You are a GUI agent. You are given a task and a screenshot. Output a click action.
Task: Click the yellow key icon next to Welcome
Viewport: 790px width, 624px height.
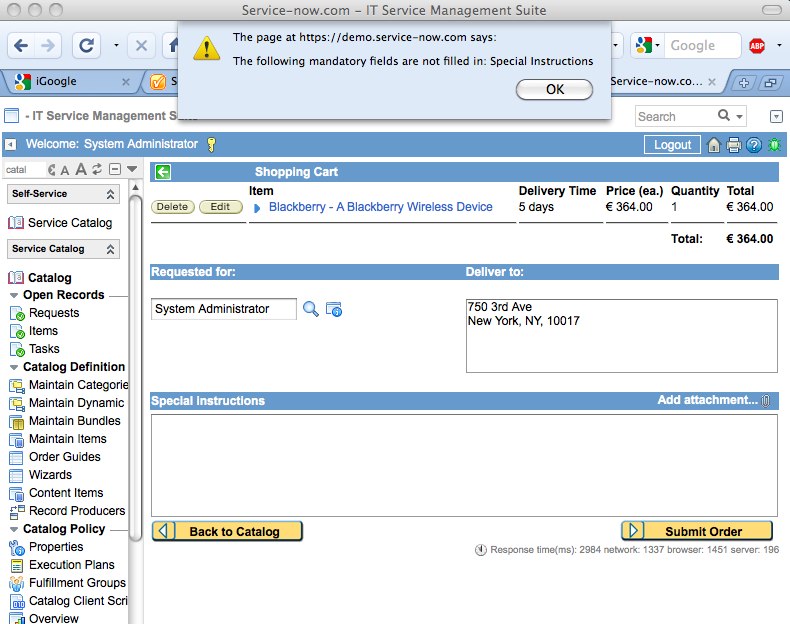[x=211, y=145]
